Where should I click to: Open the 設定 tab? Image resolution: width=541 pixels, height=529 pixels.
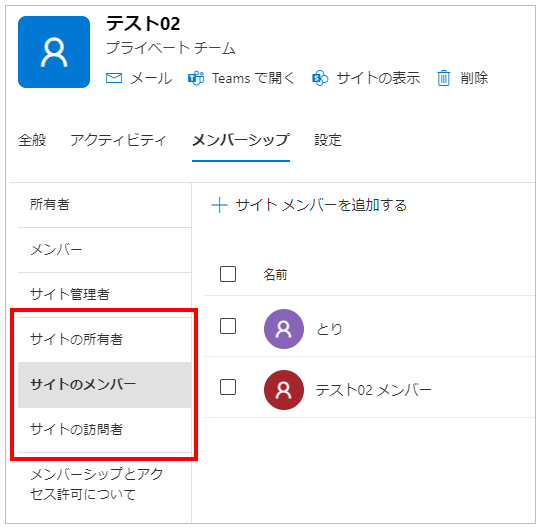(x=328, y=140)
